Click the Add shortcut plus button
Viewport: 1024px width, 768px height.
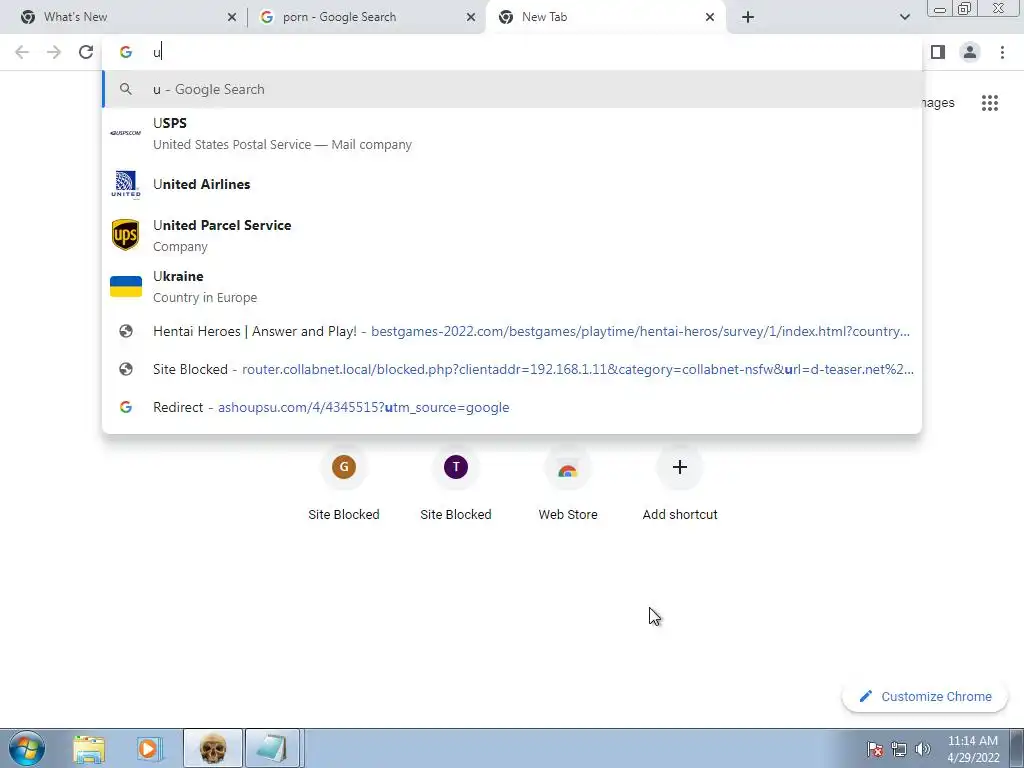[x=680, y=467]
